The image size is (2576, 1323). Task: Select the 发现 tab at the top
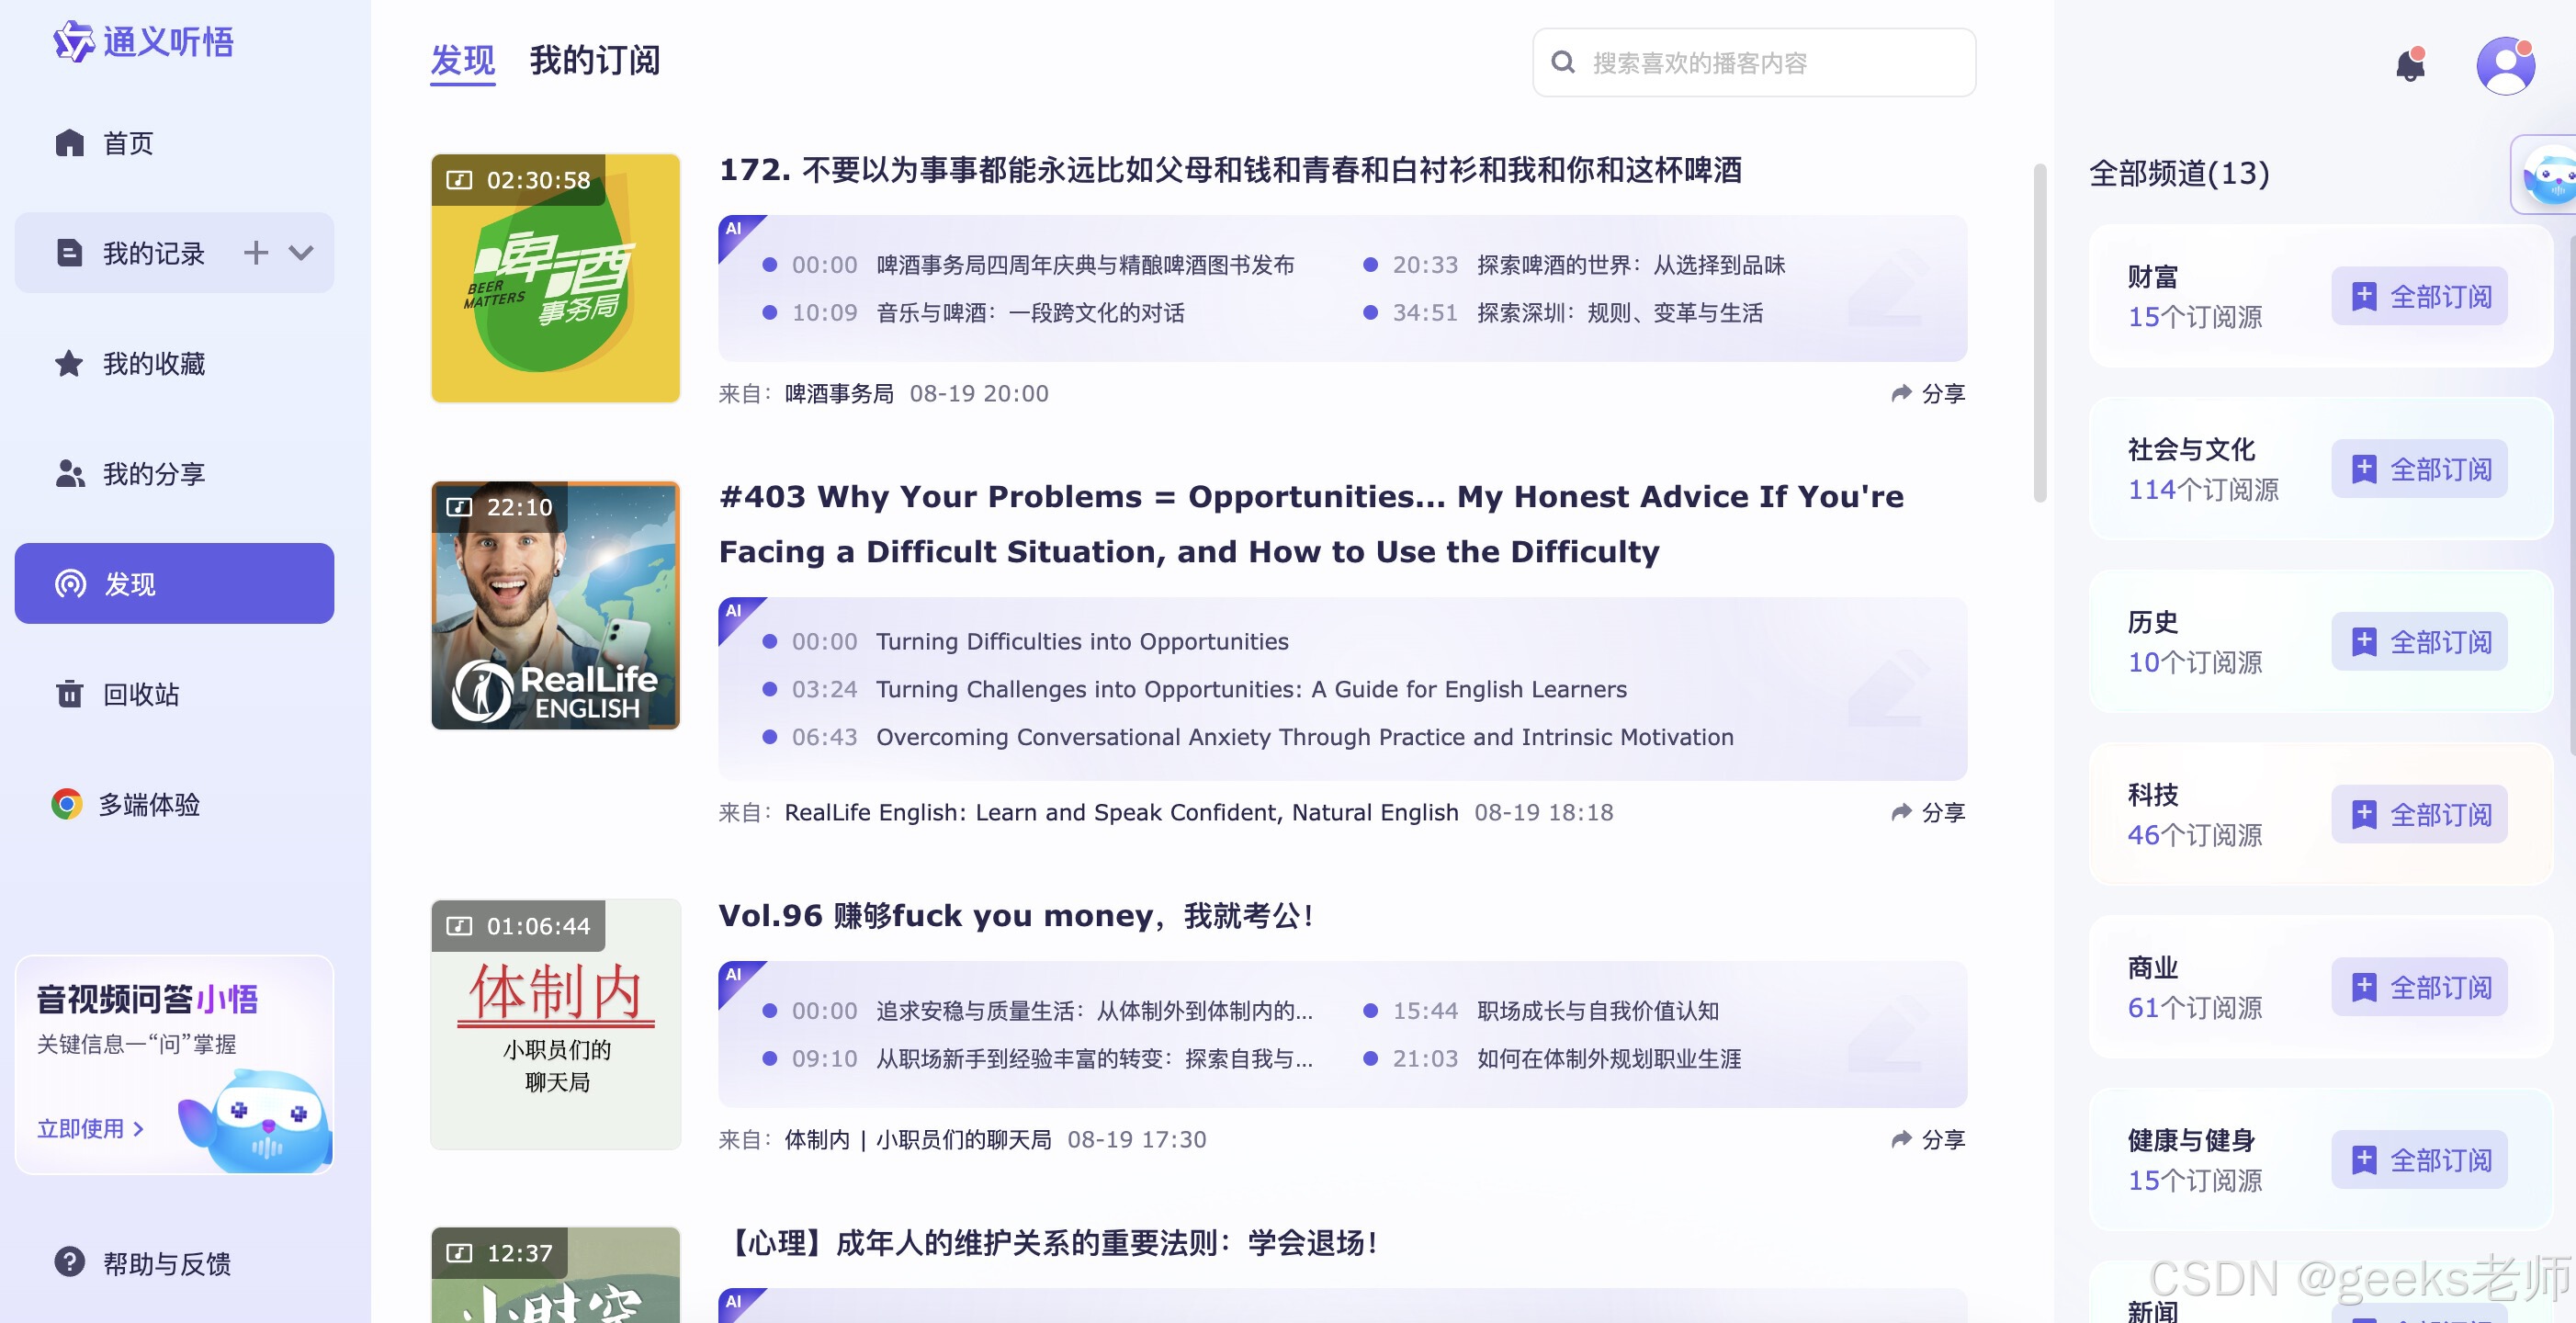pyautogui.click(x=462, y=61)
